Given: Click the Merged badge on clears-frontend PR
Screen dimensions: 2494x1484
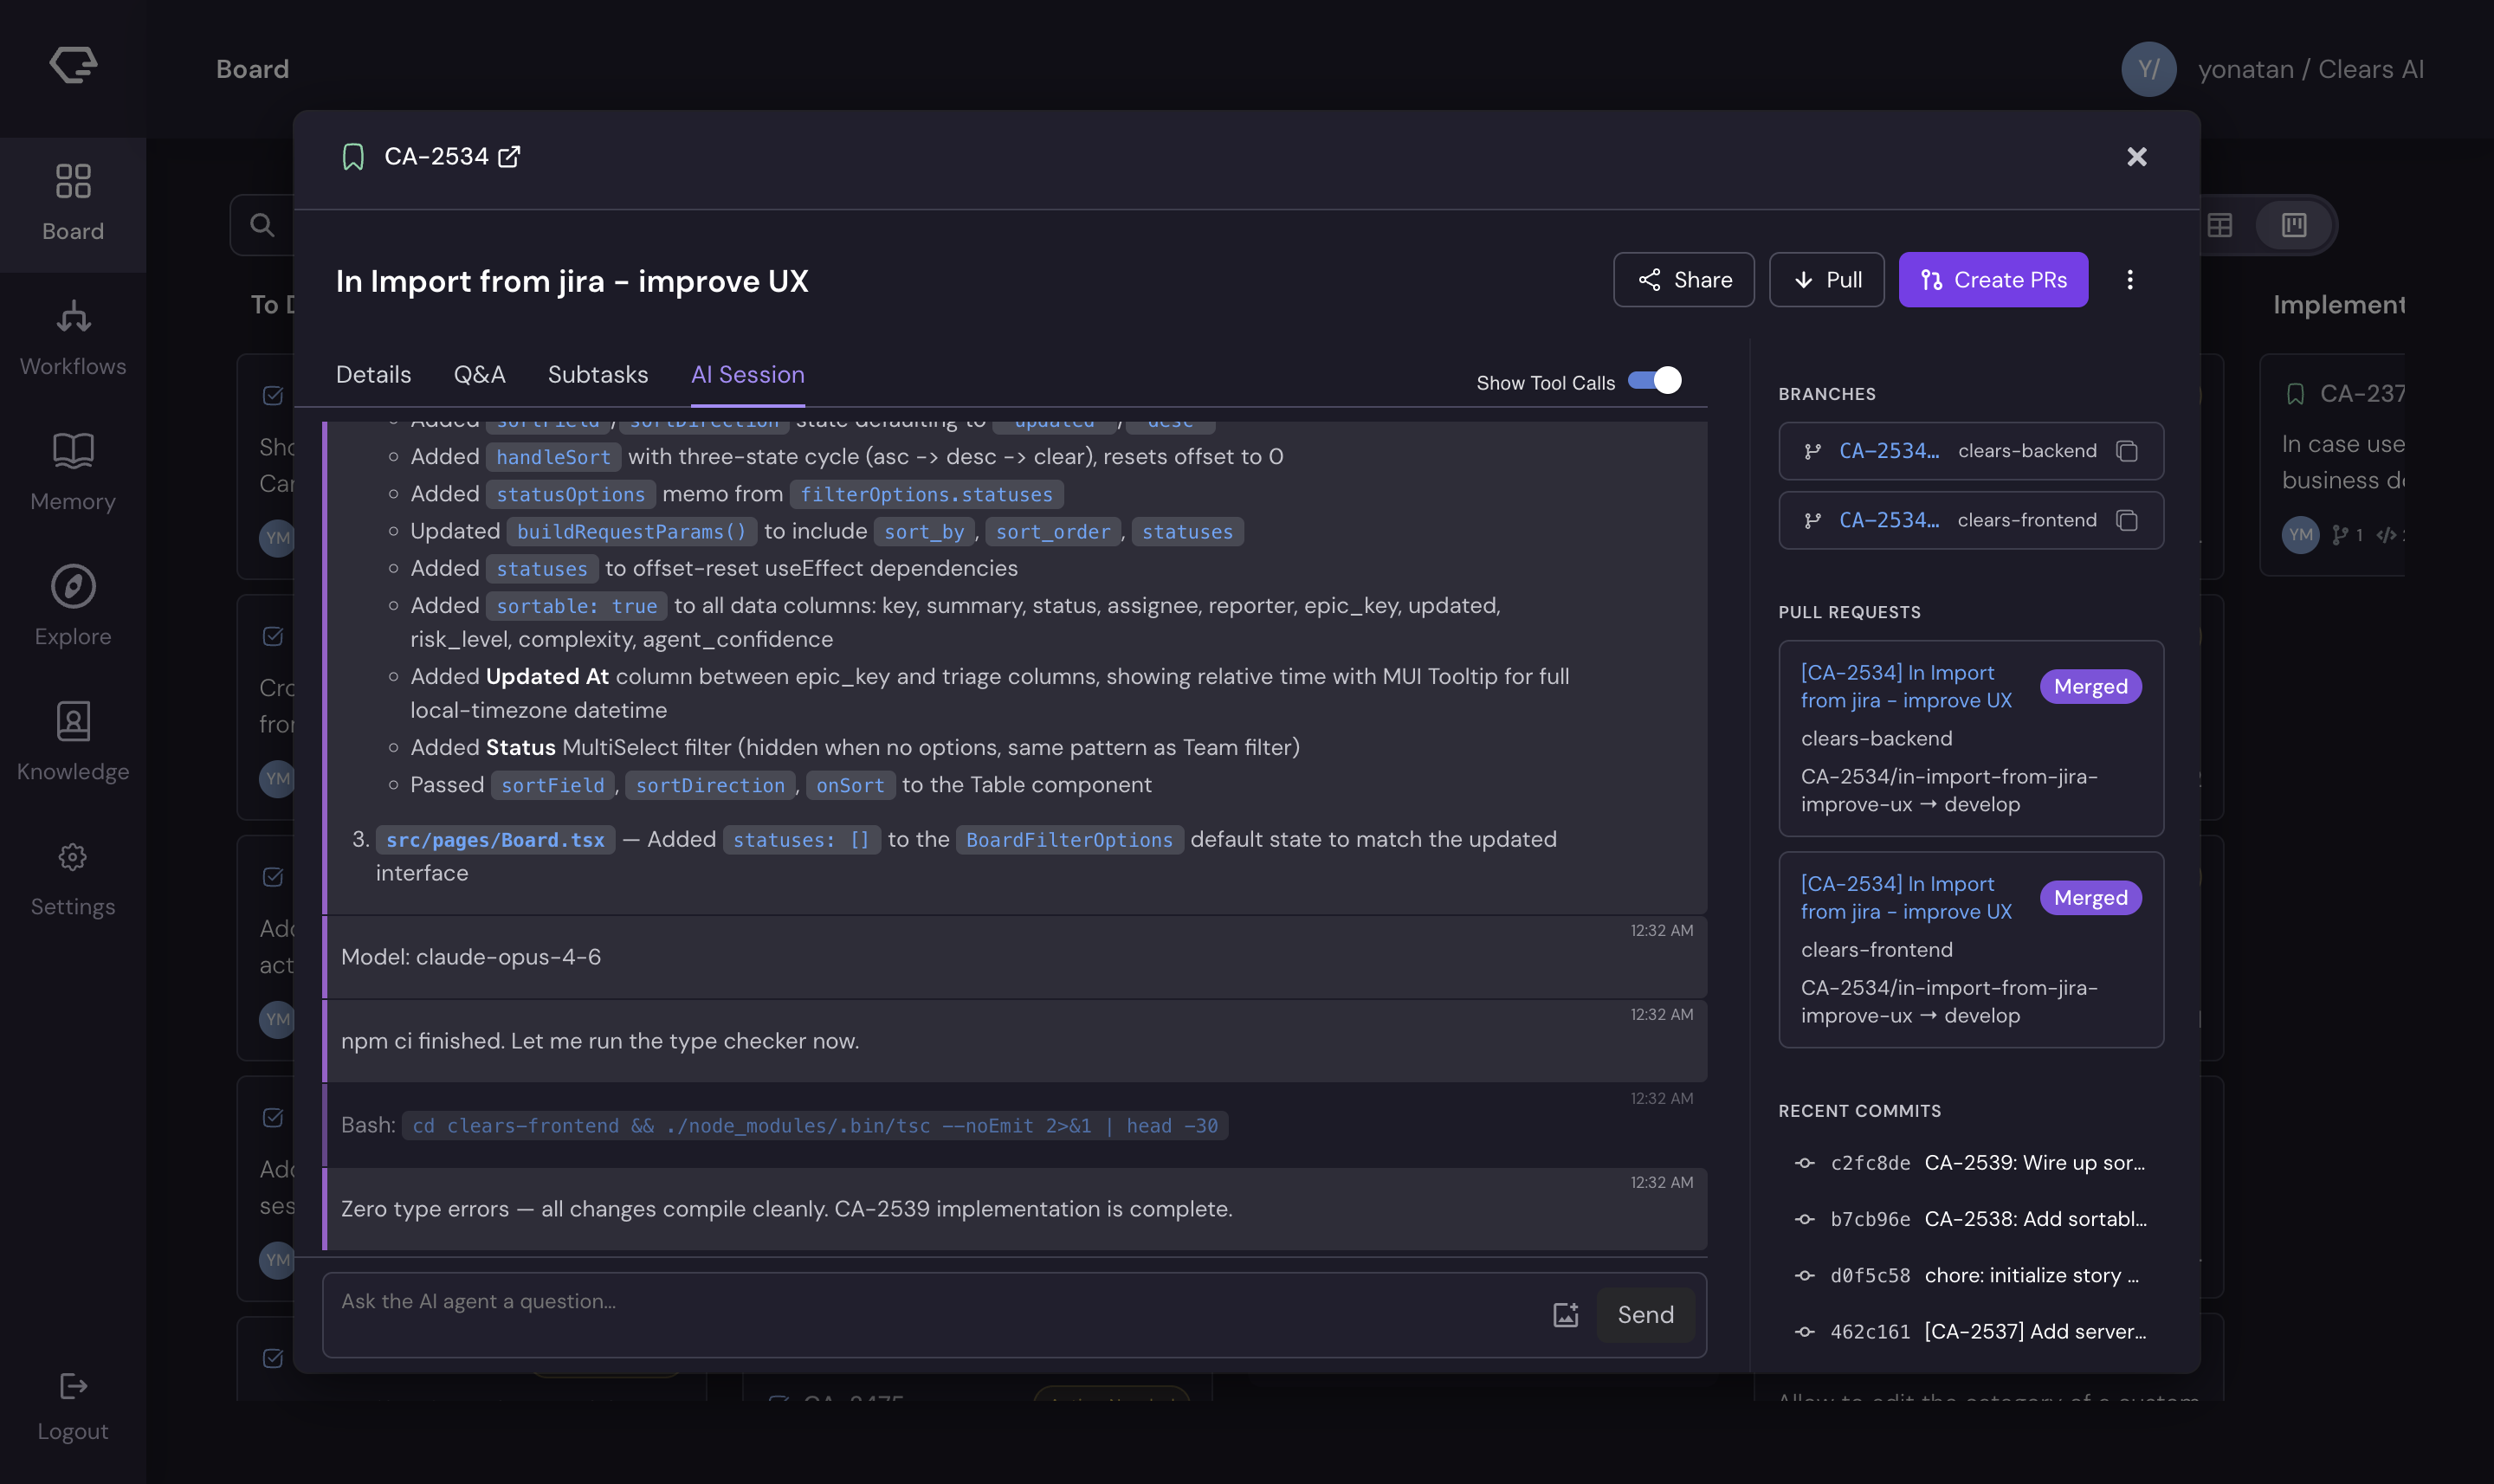Looking at the screenshot, I should [2091, 898].
